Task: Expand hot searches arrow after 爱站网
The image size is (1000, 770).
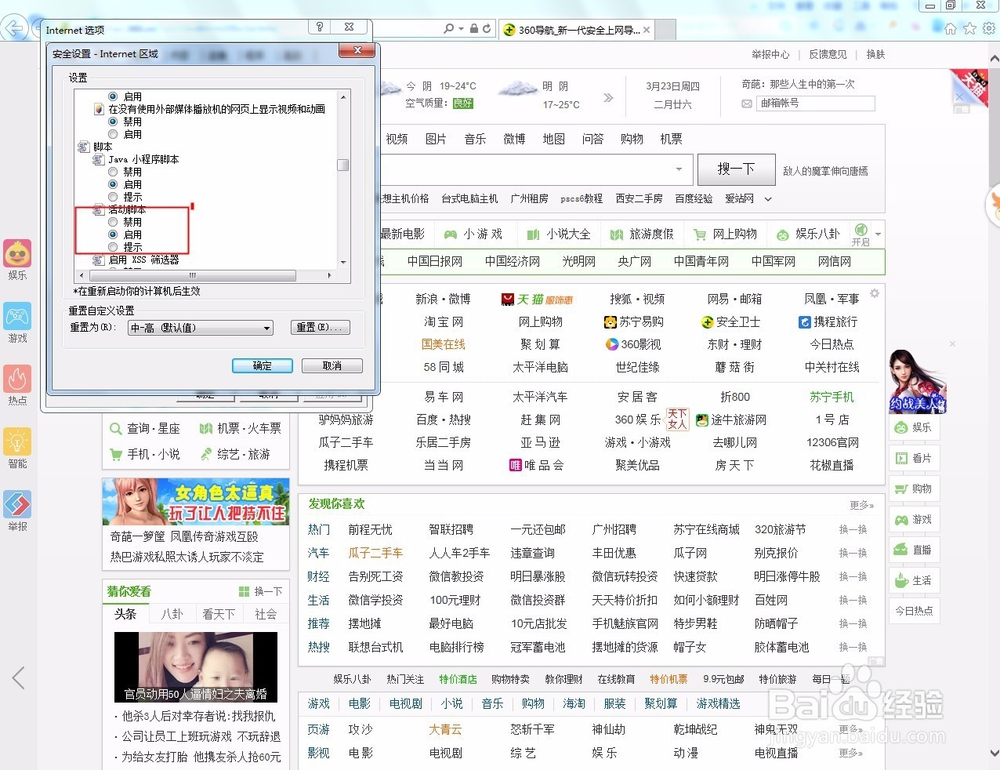Action: click(768, 199)
